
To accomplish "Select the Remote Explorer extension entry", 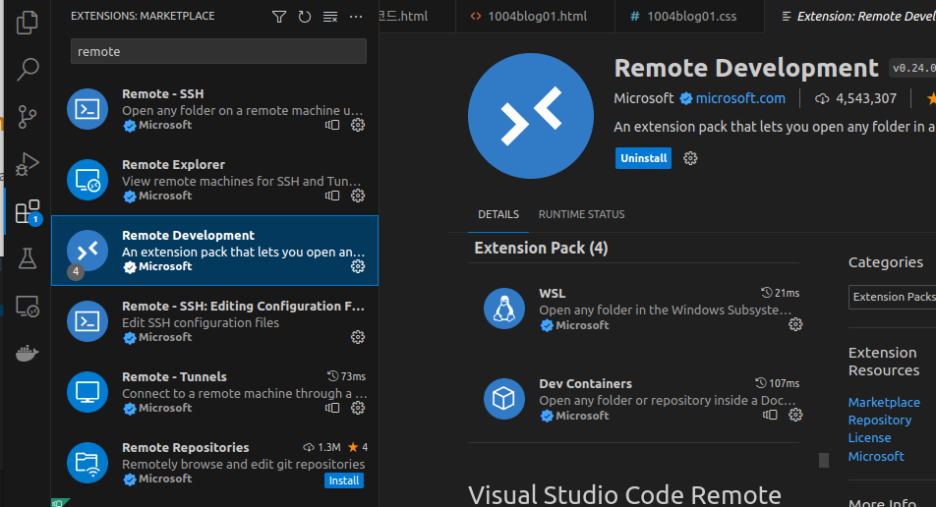I will pos(215,180).
